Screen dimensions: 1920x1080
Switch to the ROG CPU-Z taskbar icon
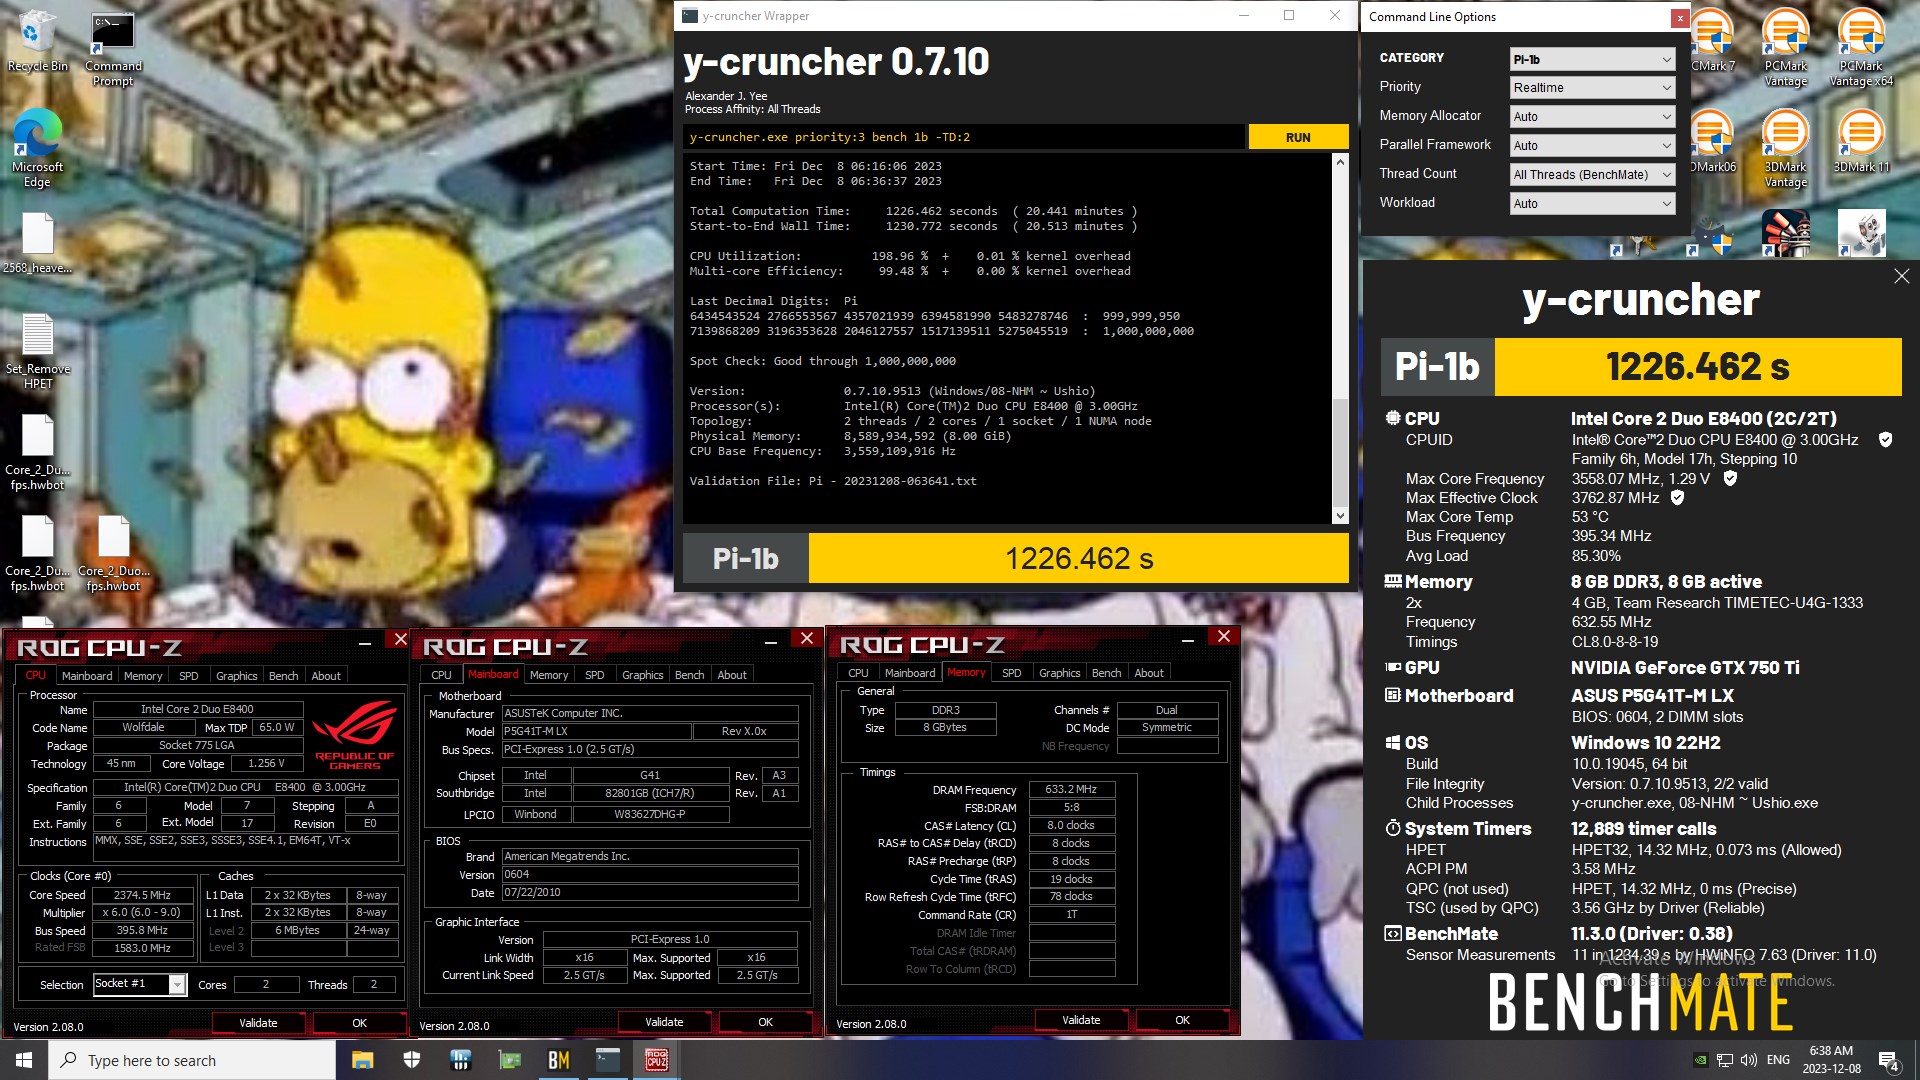coord(656,1060)
